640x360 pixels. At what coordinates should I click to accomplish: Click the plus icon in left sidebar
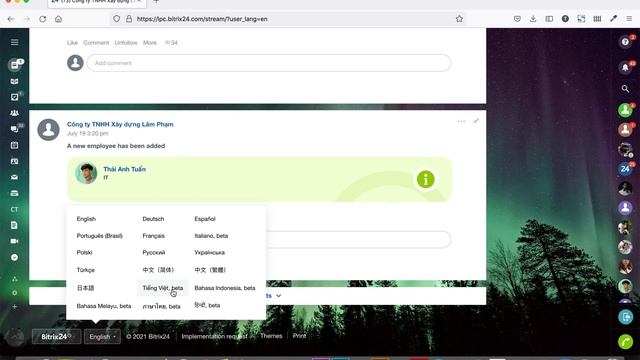click(15, 307)
